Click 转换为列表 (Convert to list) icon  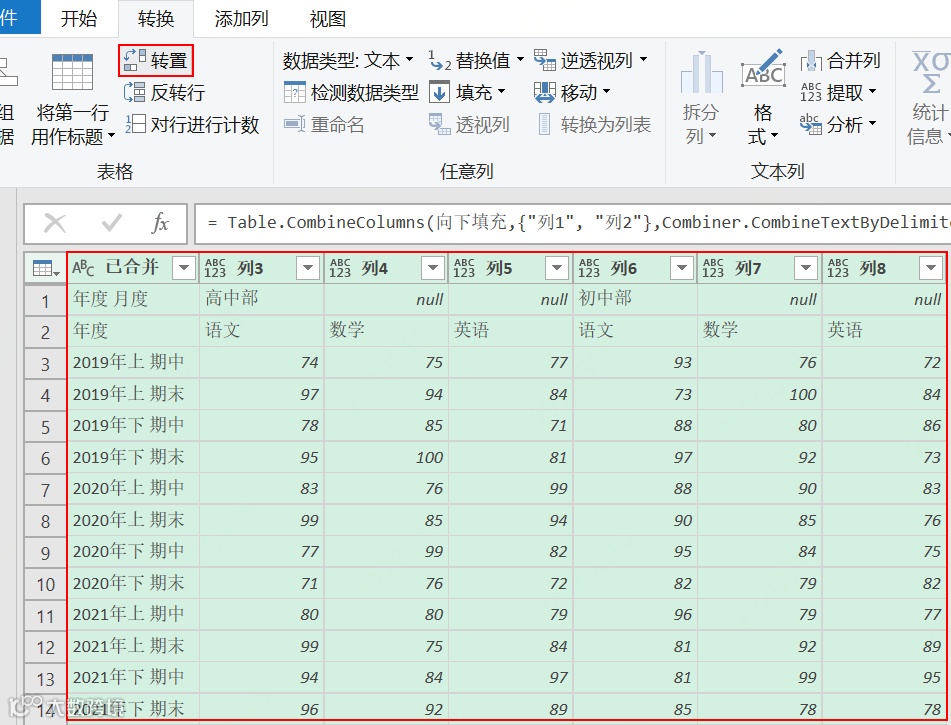click(x=544, y=124)
